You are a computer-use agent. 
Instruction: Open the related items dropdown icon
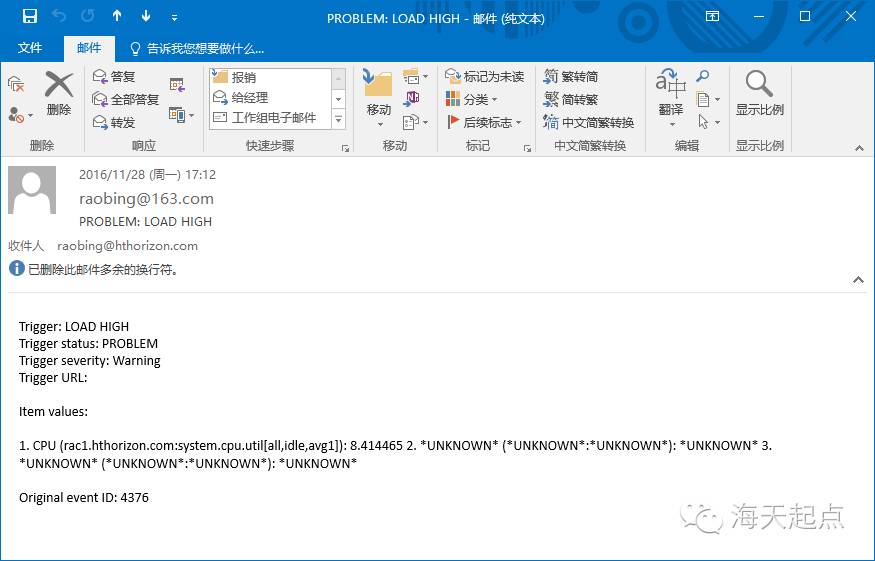pyautogui.click(x=708, y=99)
